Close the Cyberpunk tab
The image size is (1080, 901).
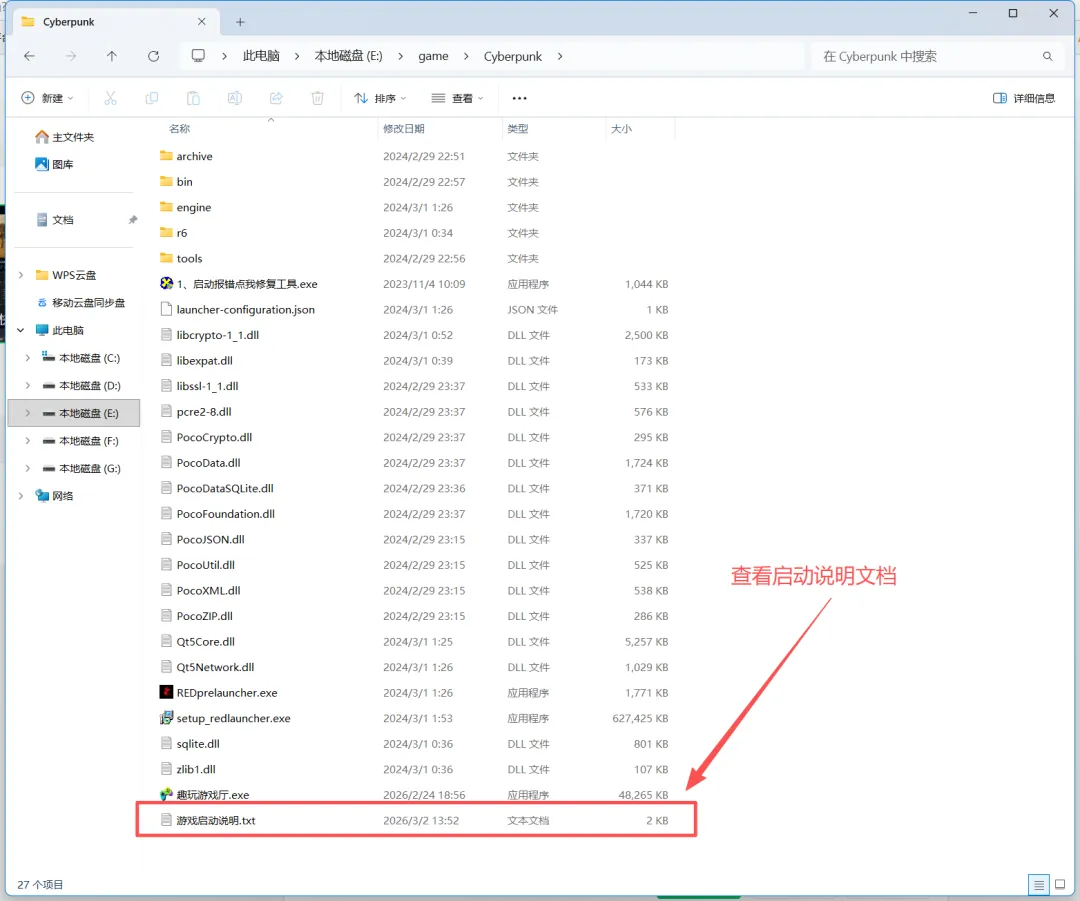click(201, 22)
